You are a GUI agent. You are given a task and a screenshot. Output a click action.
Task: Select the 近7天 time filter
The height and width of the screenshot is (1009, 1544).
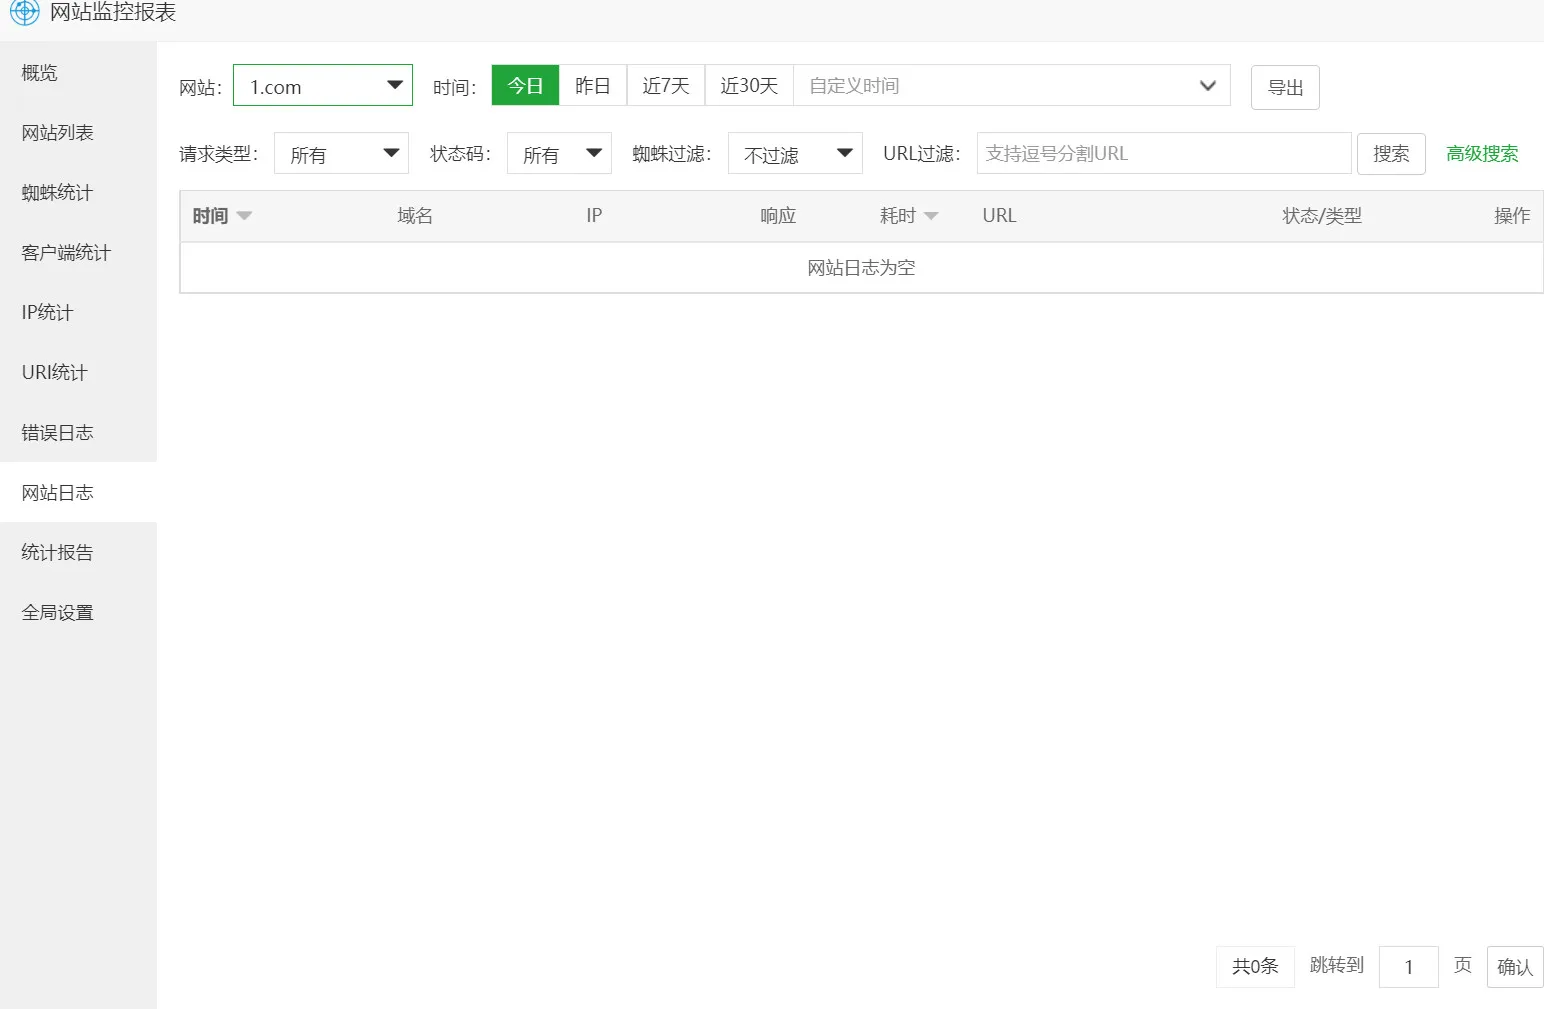click(666, 86)
